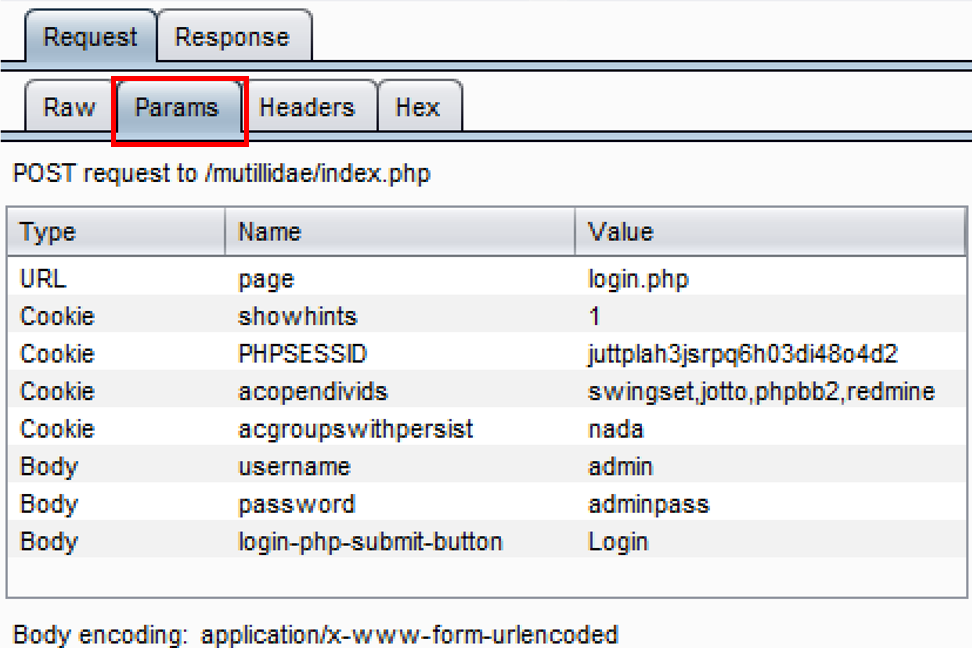Open the Response tab

(x=233, y=37)
